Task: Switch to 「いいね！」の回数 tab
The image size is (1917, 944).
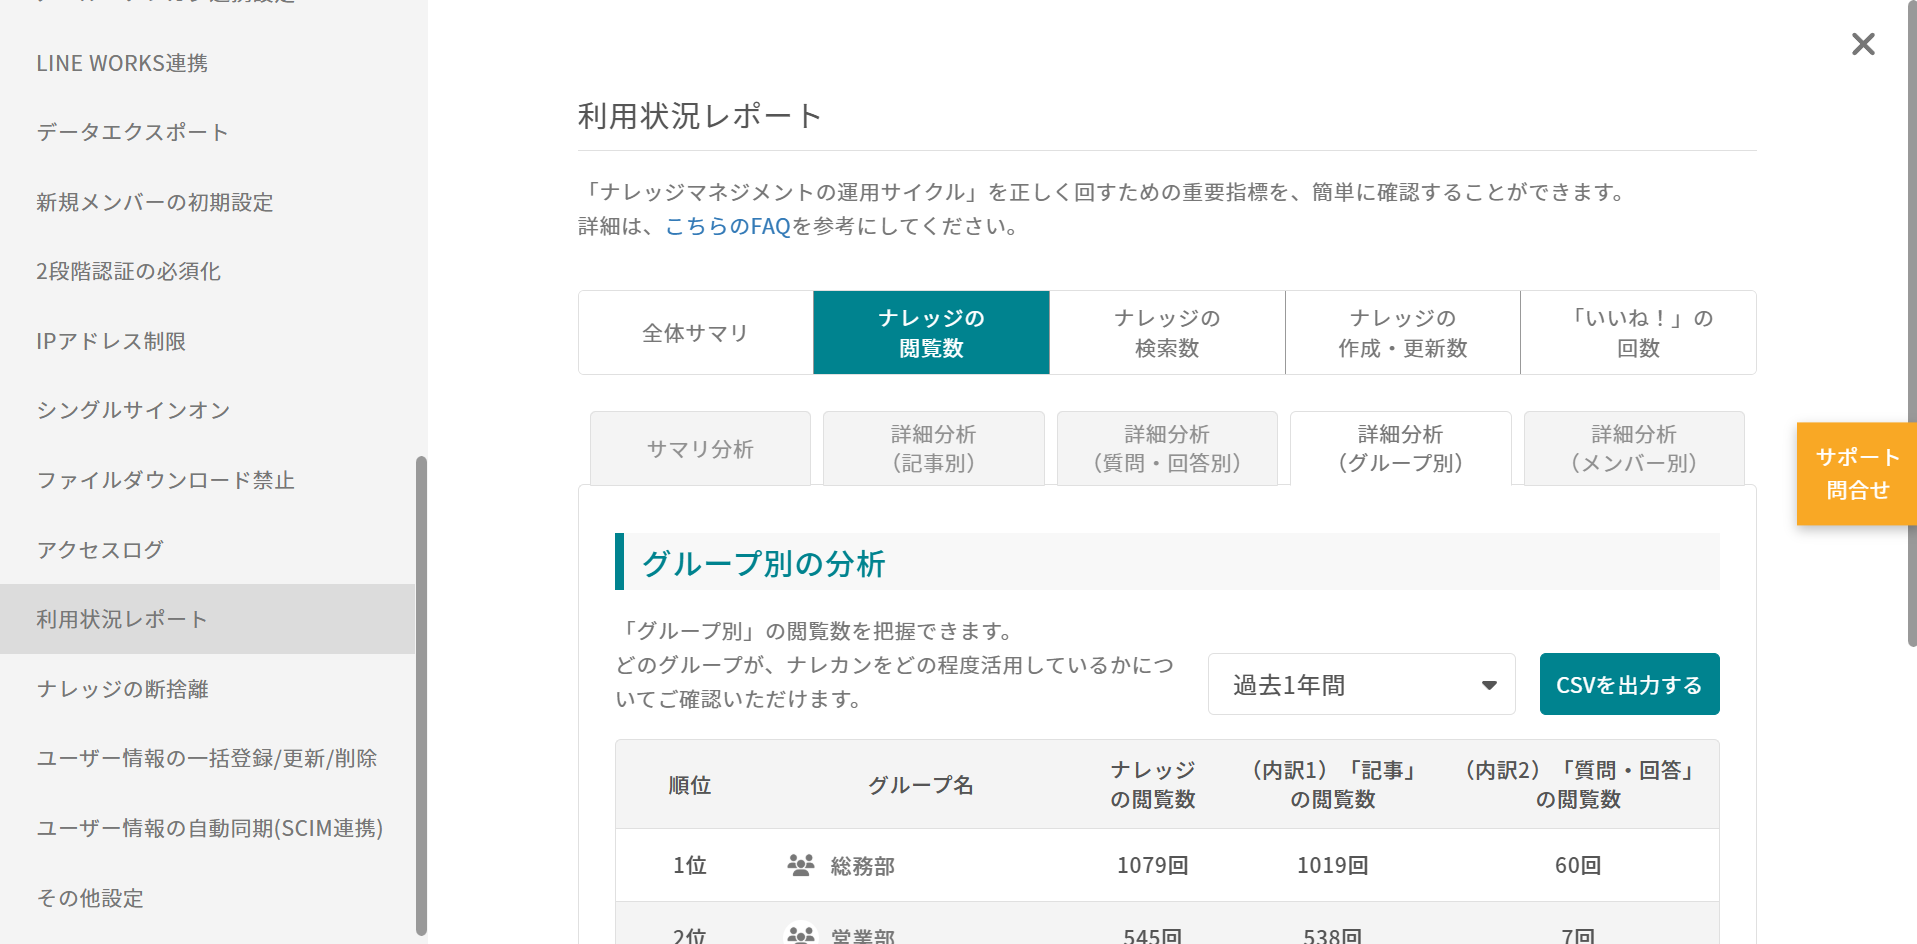Action: point(1638,333)
